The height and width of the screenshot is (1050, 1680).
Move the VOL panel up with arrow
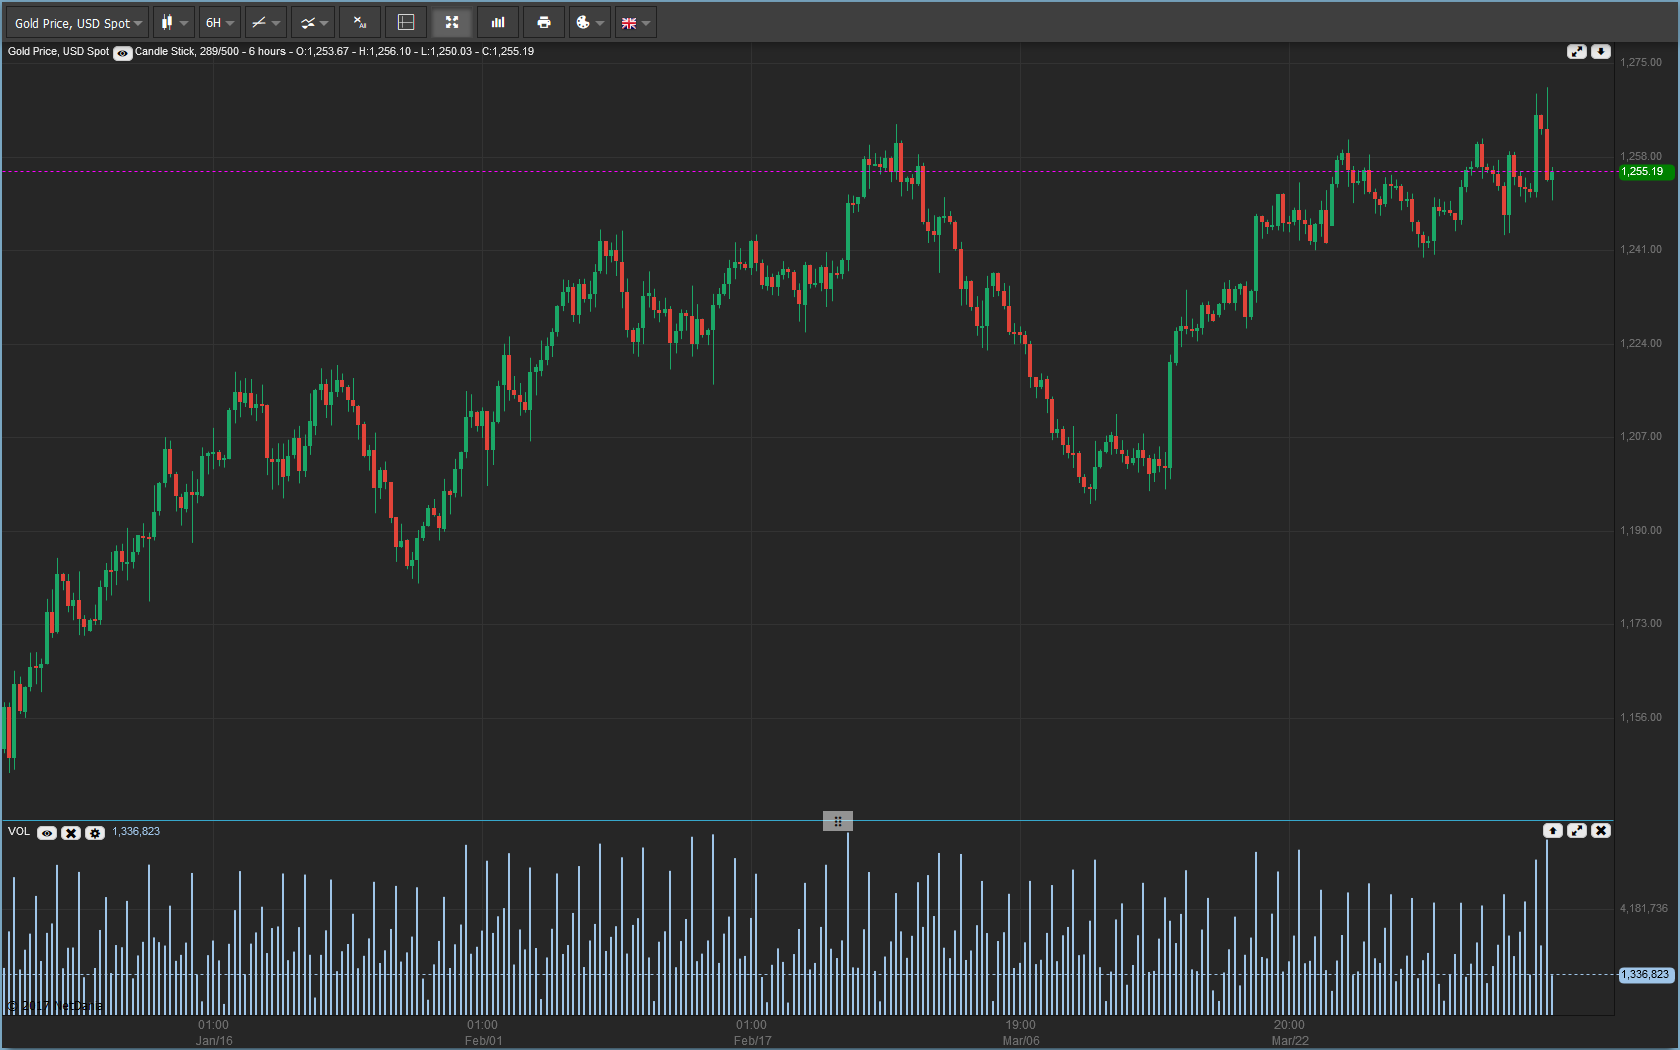pos(1553,830)
